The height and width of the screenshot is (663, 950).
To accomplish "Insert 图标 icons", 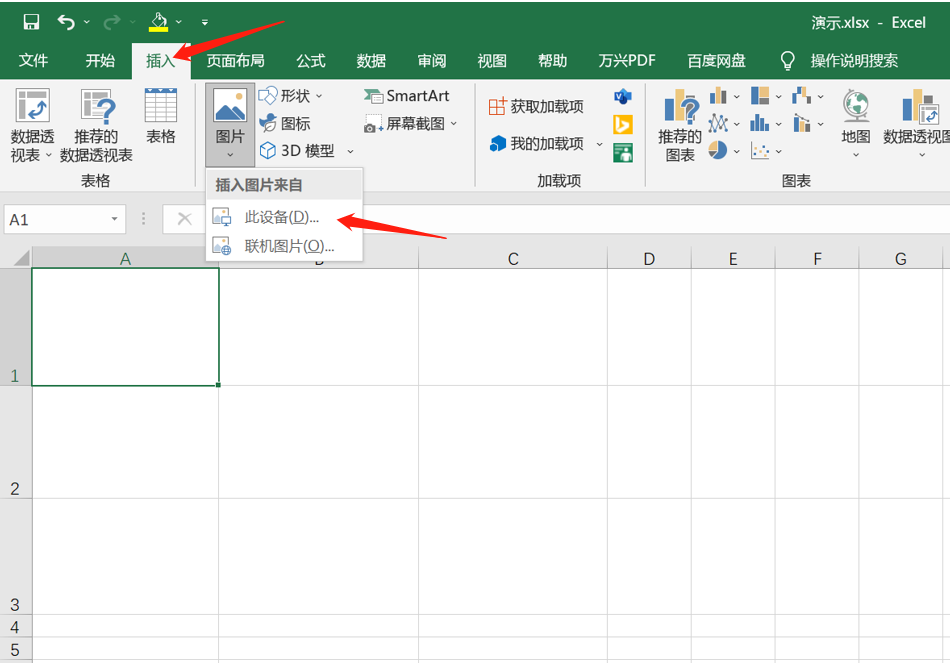I will 285,124.
